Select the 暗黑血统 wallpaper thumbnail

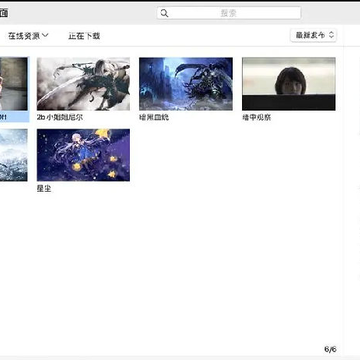(x=186, y=84)
